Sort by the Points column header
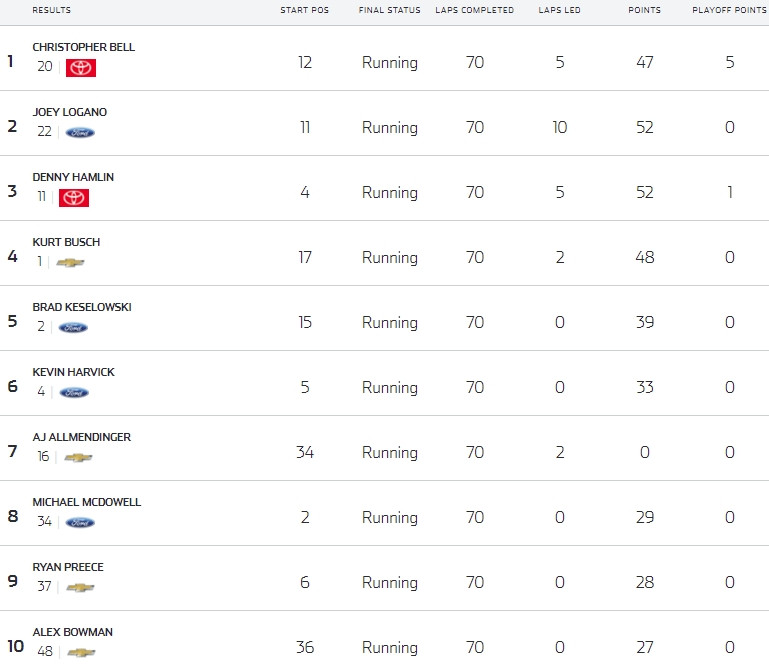The image size is (769, 669). click(x=644, y=10)
